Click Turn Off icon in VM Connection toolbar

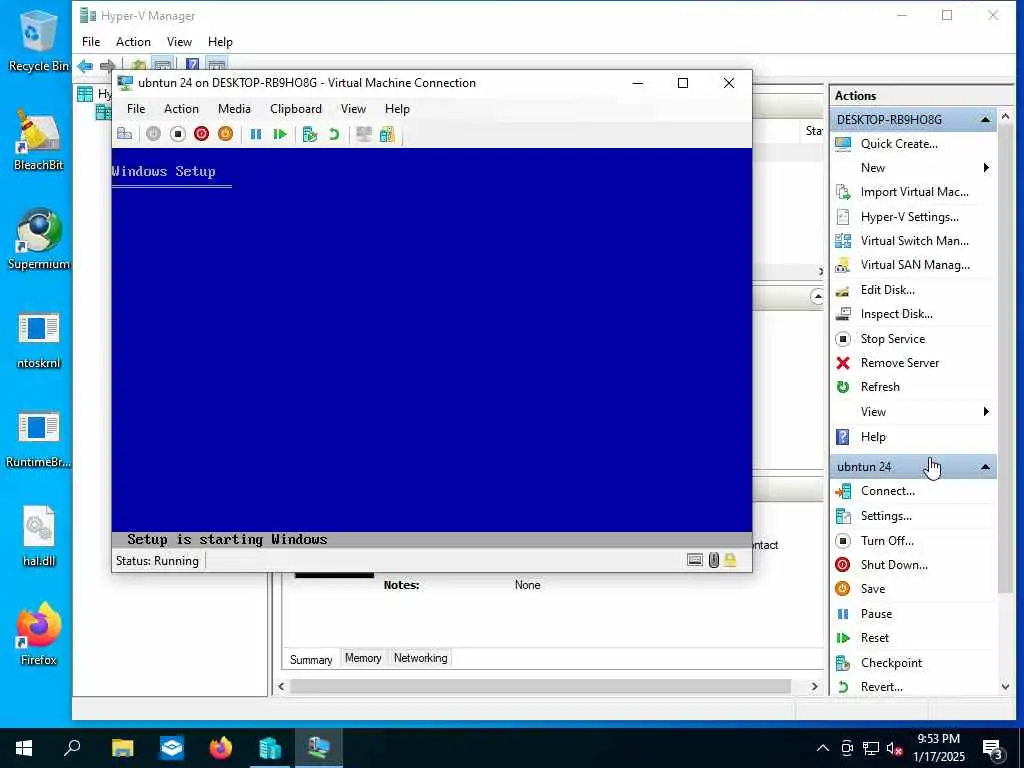pyautogui.click(x=178, y=134)
